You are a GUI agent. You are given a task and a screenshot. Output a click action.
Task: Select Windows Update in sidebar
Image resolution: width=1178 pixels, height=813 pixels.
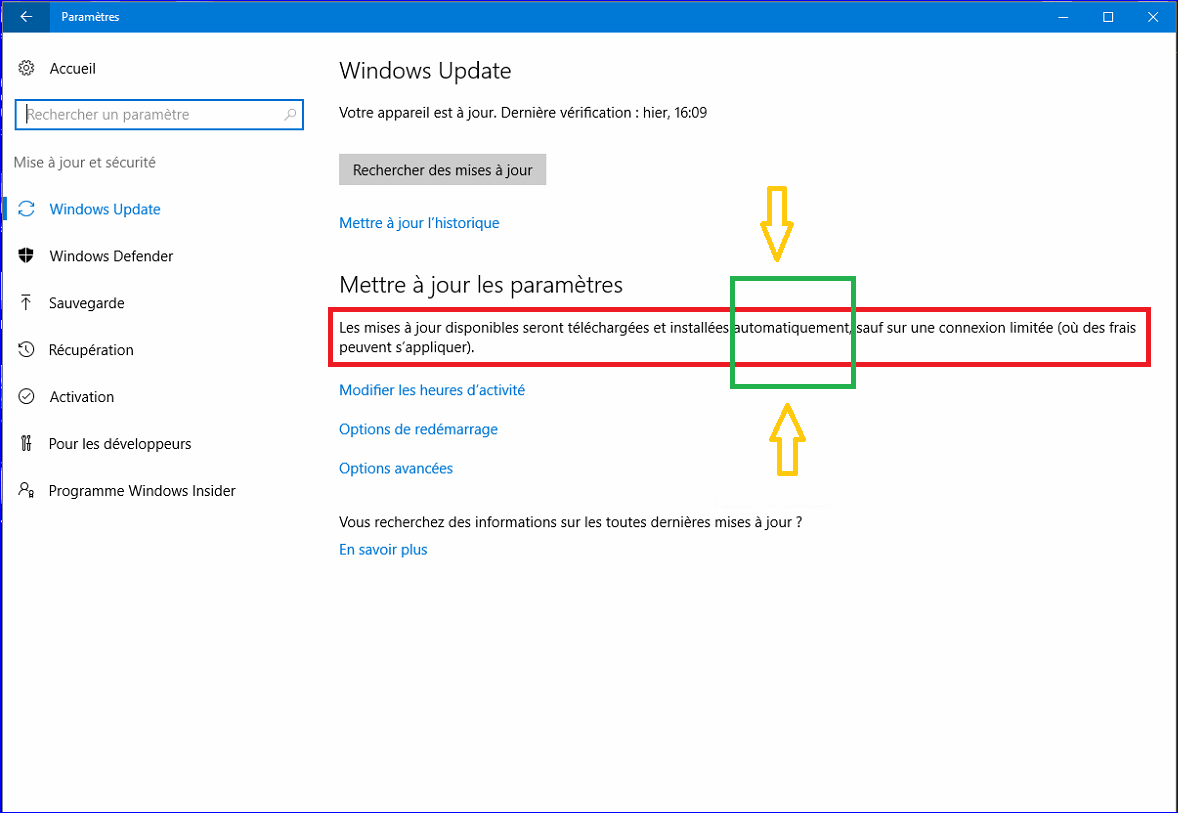pos(104,209)
